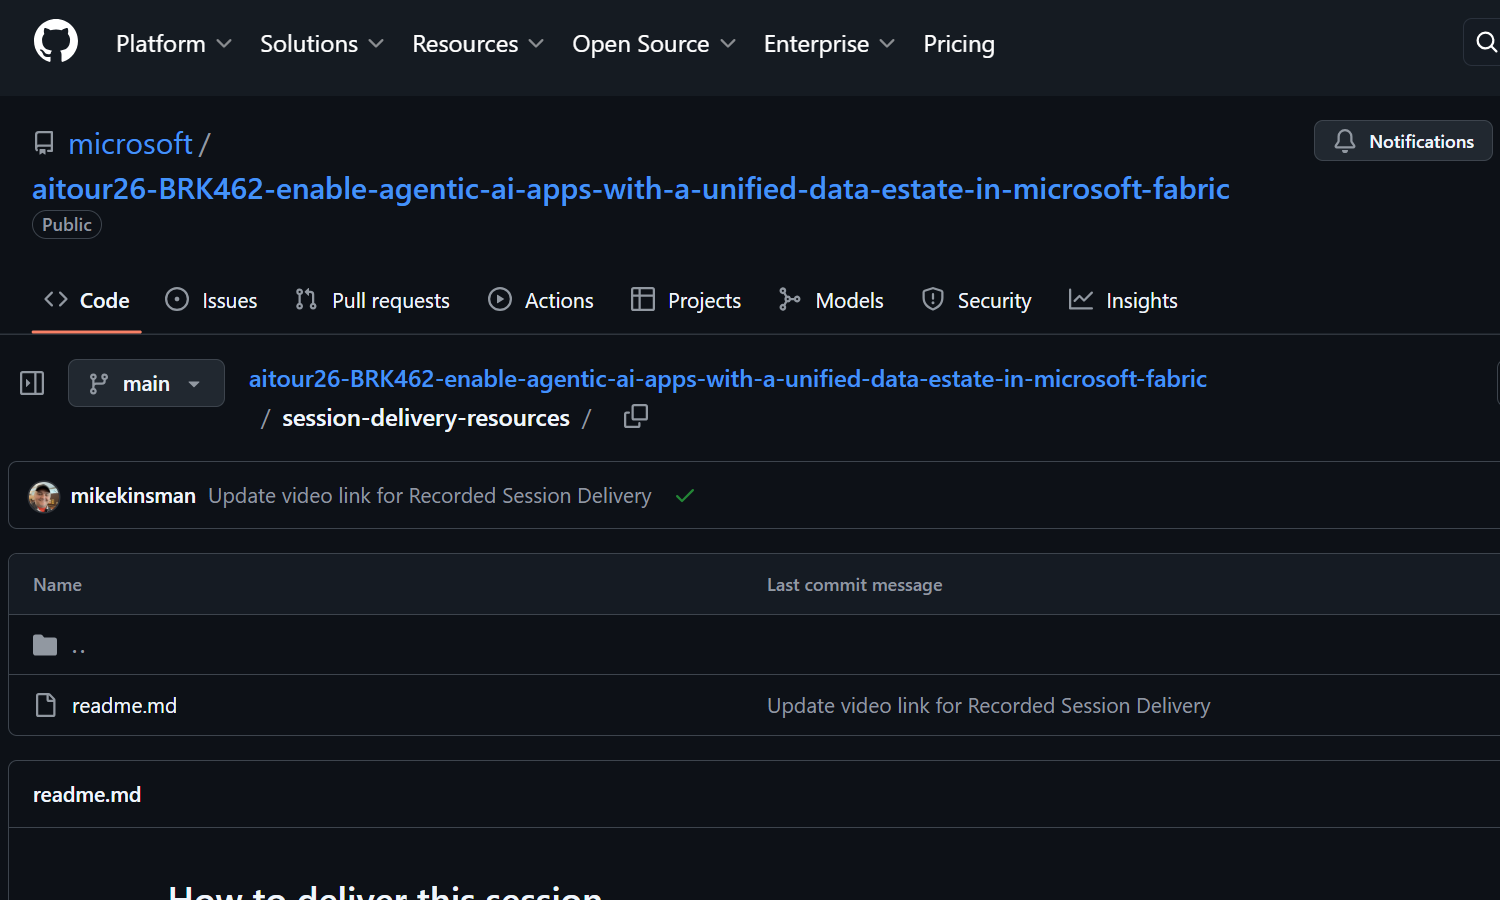
Task: Click the green commit status checkmark
Action: (x=685, y=496)
